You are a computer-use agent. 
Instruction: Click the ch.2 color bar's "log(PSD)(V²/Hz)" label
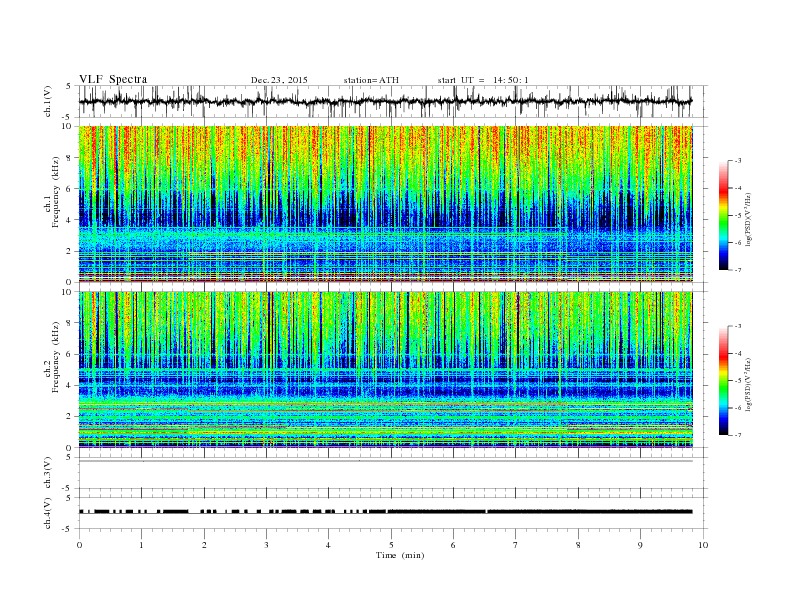[748, 384]
